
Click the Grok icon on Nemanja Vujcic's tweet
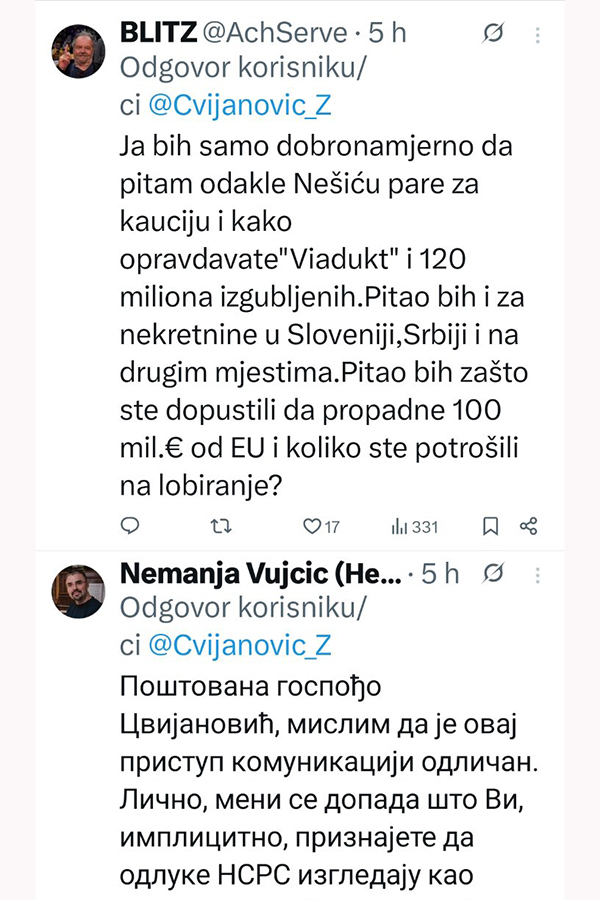click(x=493, y=574)
